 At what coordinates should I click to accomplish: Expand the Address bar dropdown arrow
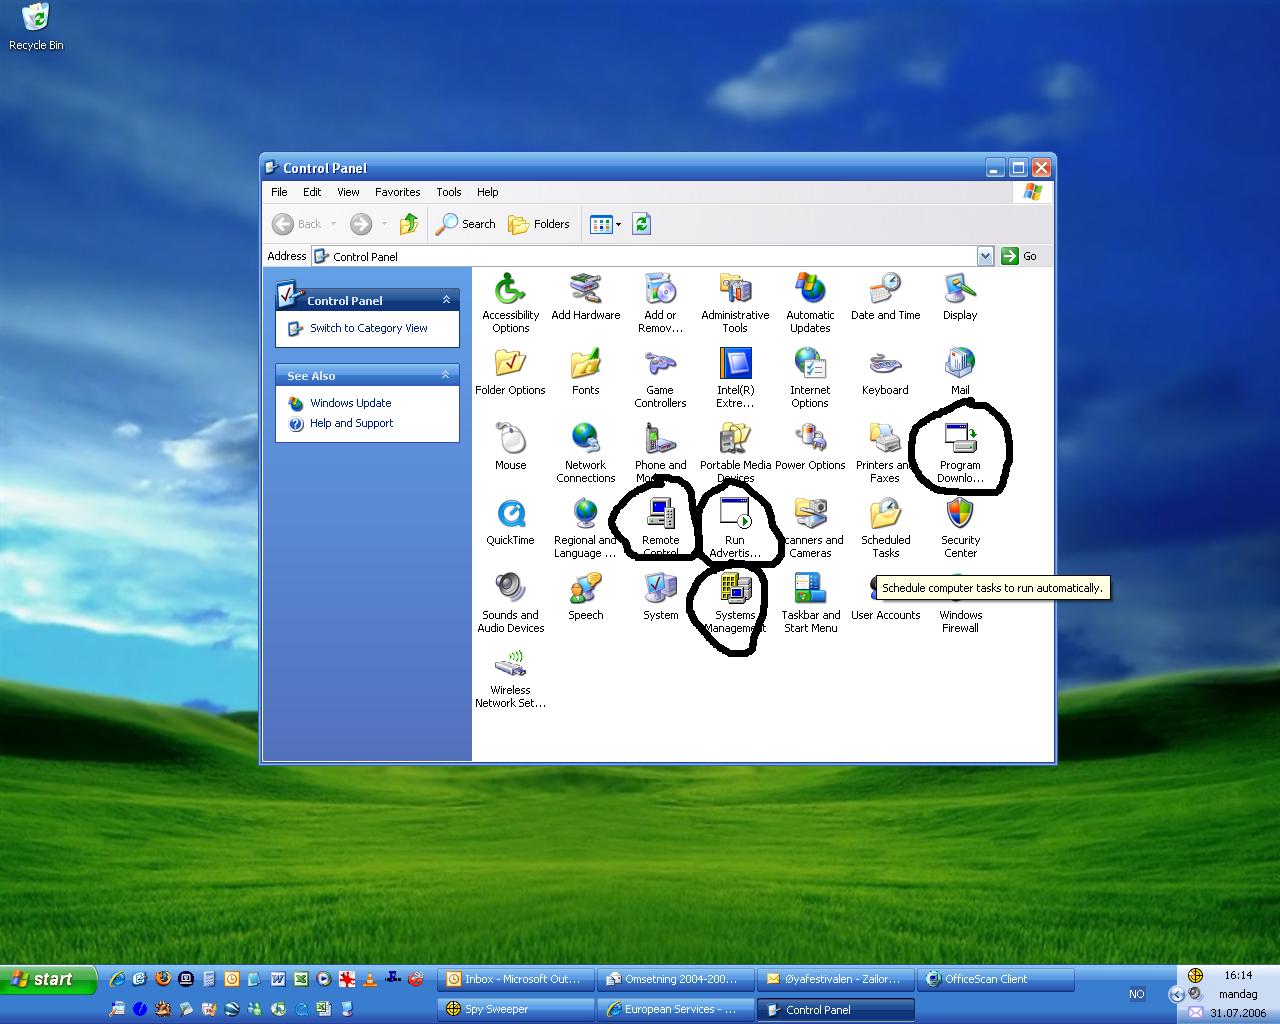tap(985, 256)
